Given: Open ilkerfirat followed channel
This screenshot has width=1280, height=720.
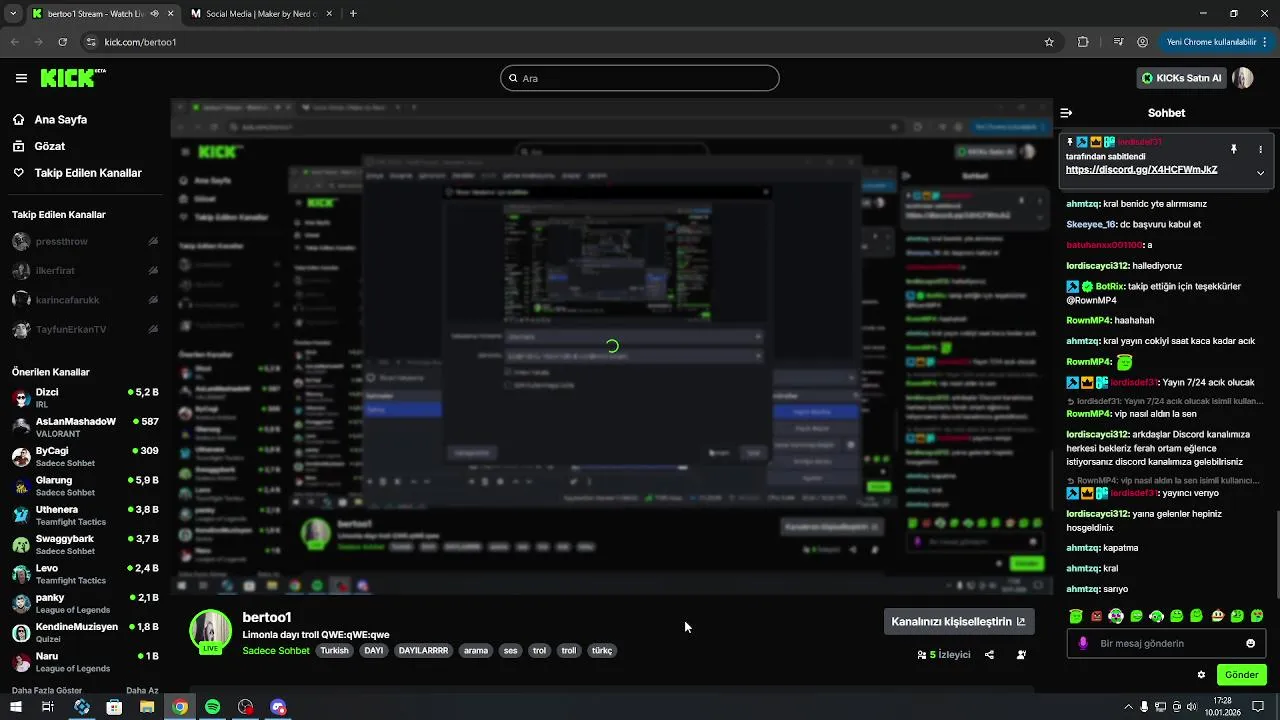Looking at the screenshot, I should pyautogui.click(x=84, y=270).
